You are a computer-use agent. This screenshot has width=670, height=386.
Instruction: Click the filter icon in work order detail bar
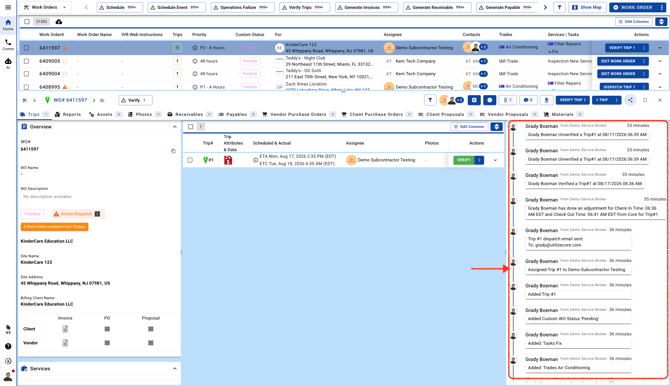point(430,100)
